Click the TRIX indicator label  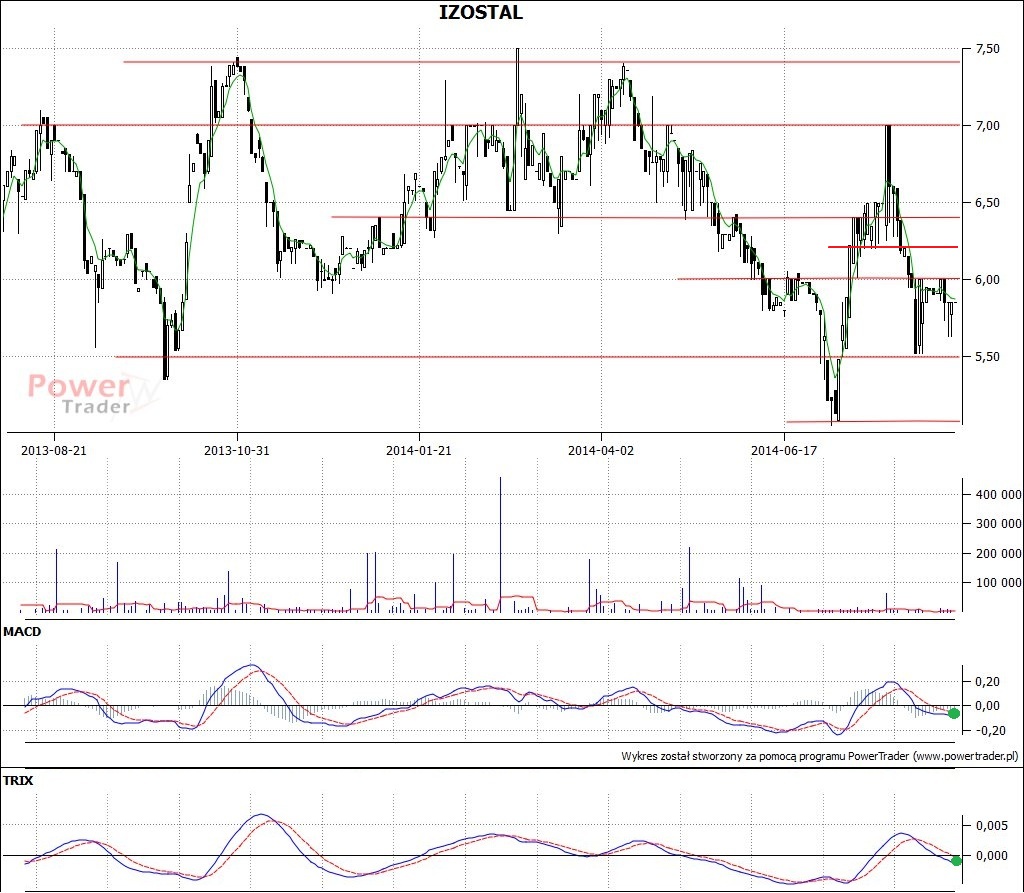(18, 781)
